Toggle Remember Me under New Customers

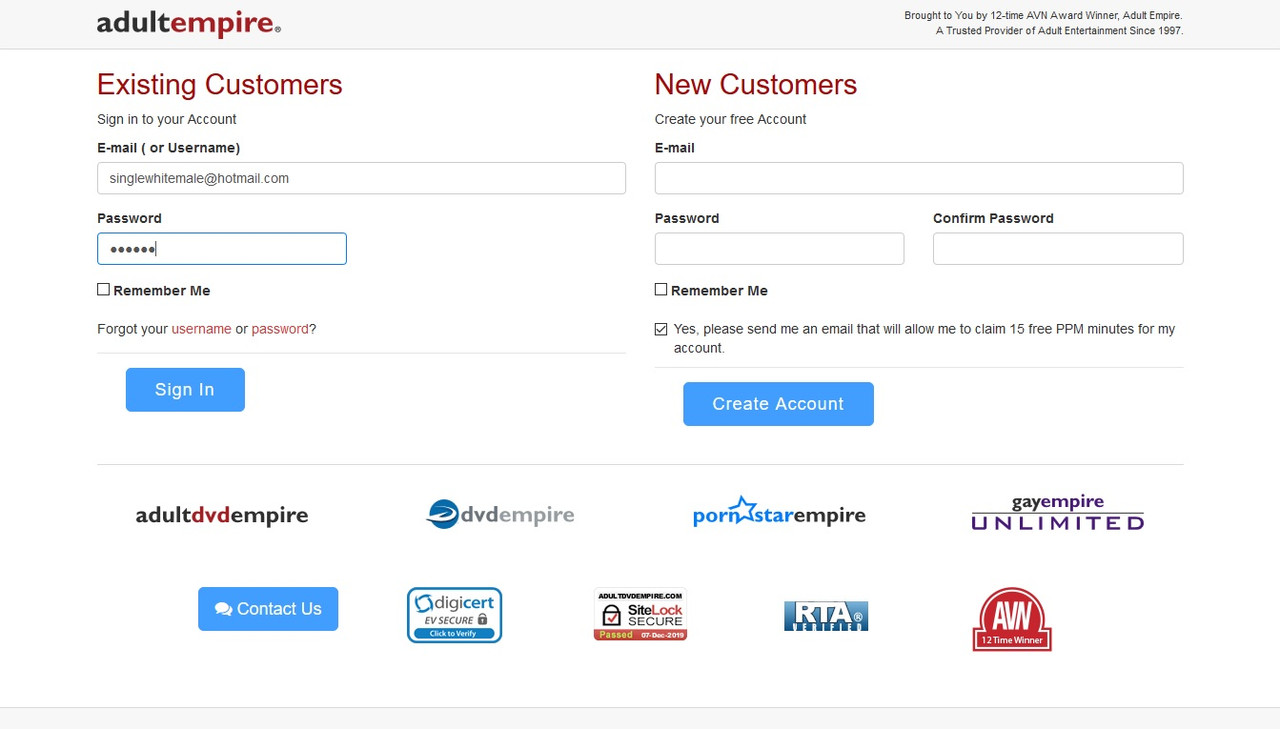[661, 290]
